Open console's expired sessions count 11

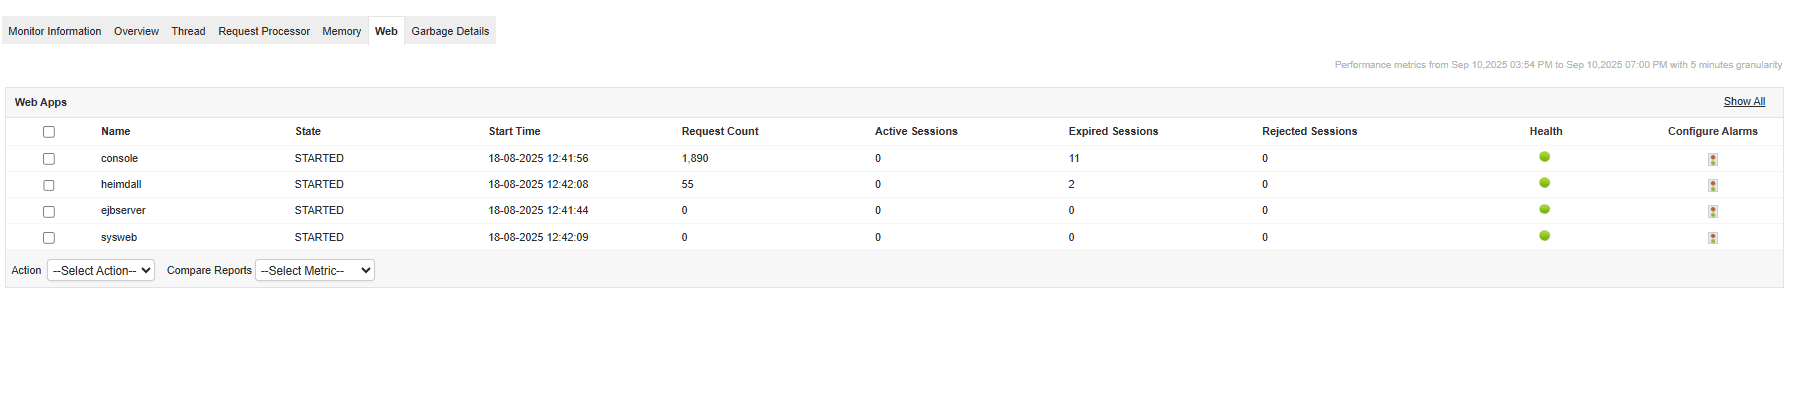click(1074, 158)
